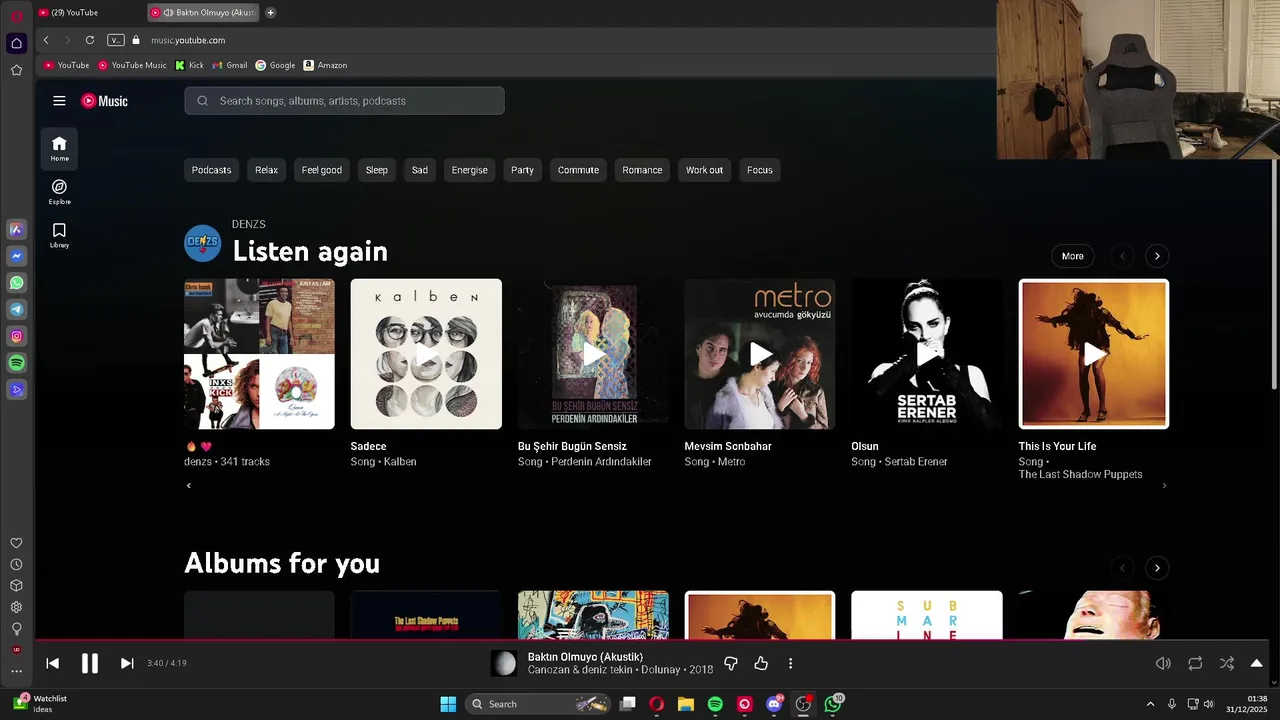Select the Relax mood chip
Viewport: 1280px width, 720px height.
266,170
